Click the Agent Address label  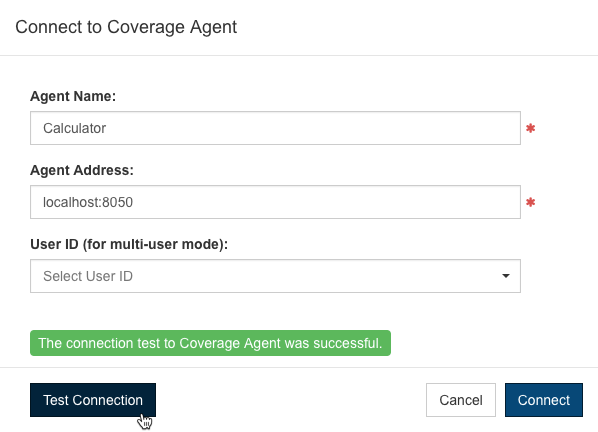click(x=82, y=170)
